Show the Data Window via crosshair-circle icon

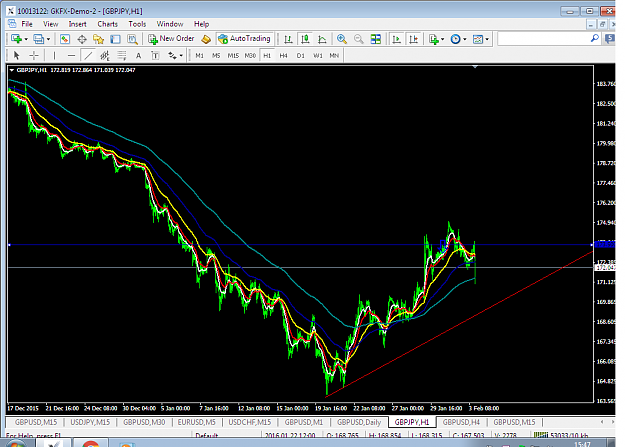(x=82, y=39)
